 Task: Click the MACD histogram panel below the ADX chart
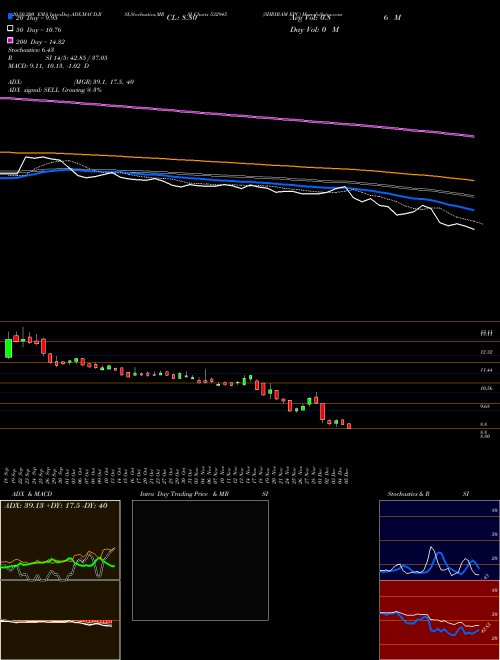click(60, 620)
